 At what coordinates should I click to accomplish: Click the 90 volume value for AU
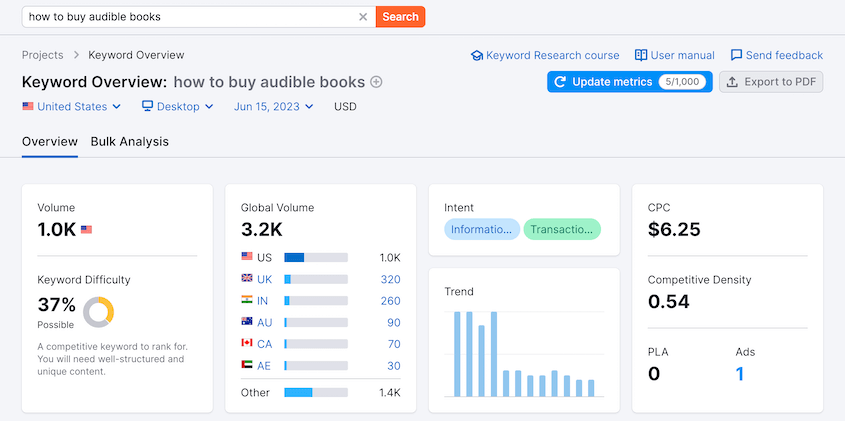(x=394, y=323)
